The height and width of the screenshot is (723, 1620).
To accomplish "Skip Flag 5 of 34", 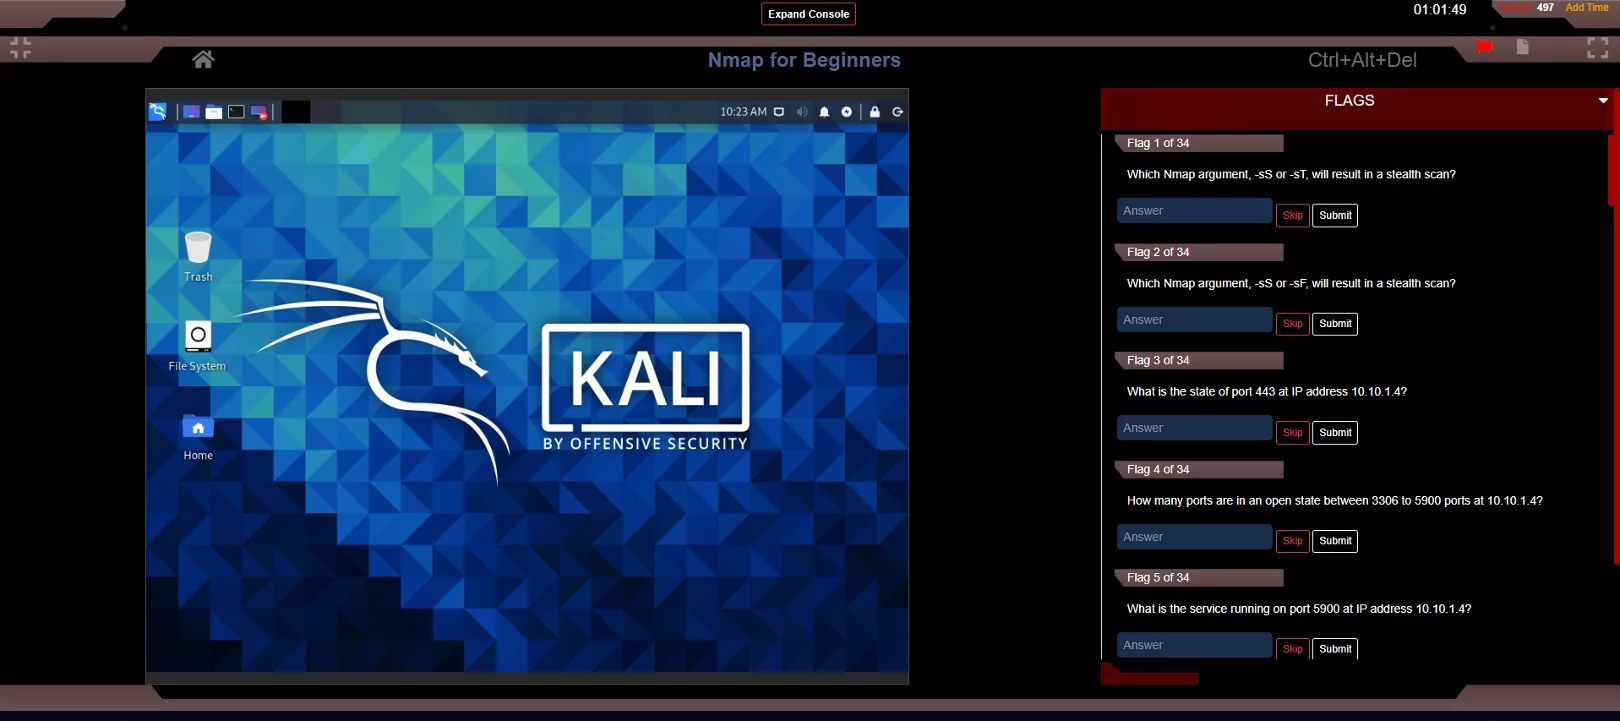I will click(x=1293, y=649).
